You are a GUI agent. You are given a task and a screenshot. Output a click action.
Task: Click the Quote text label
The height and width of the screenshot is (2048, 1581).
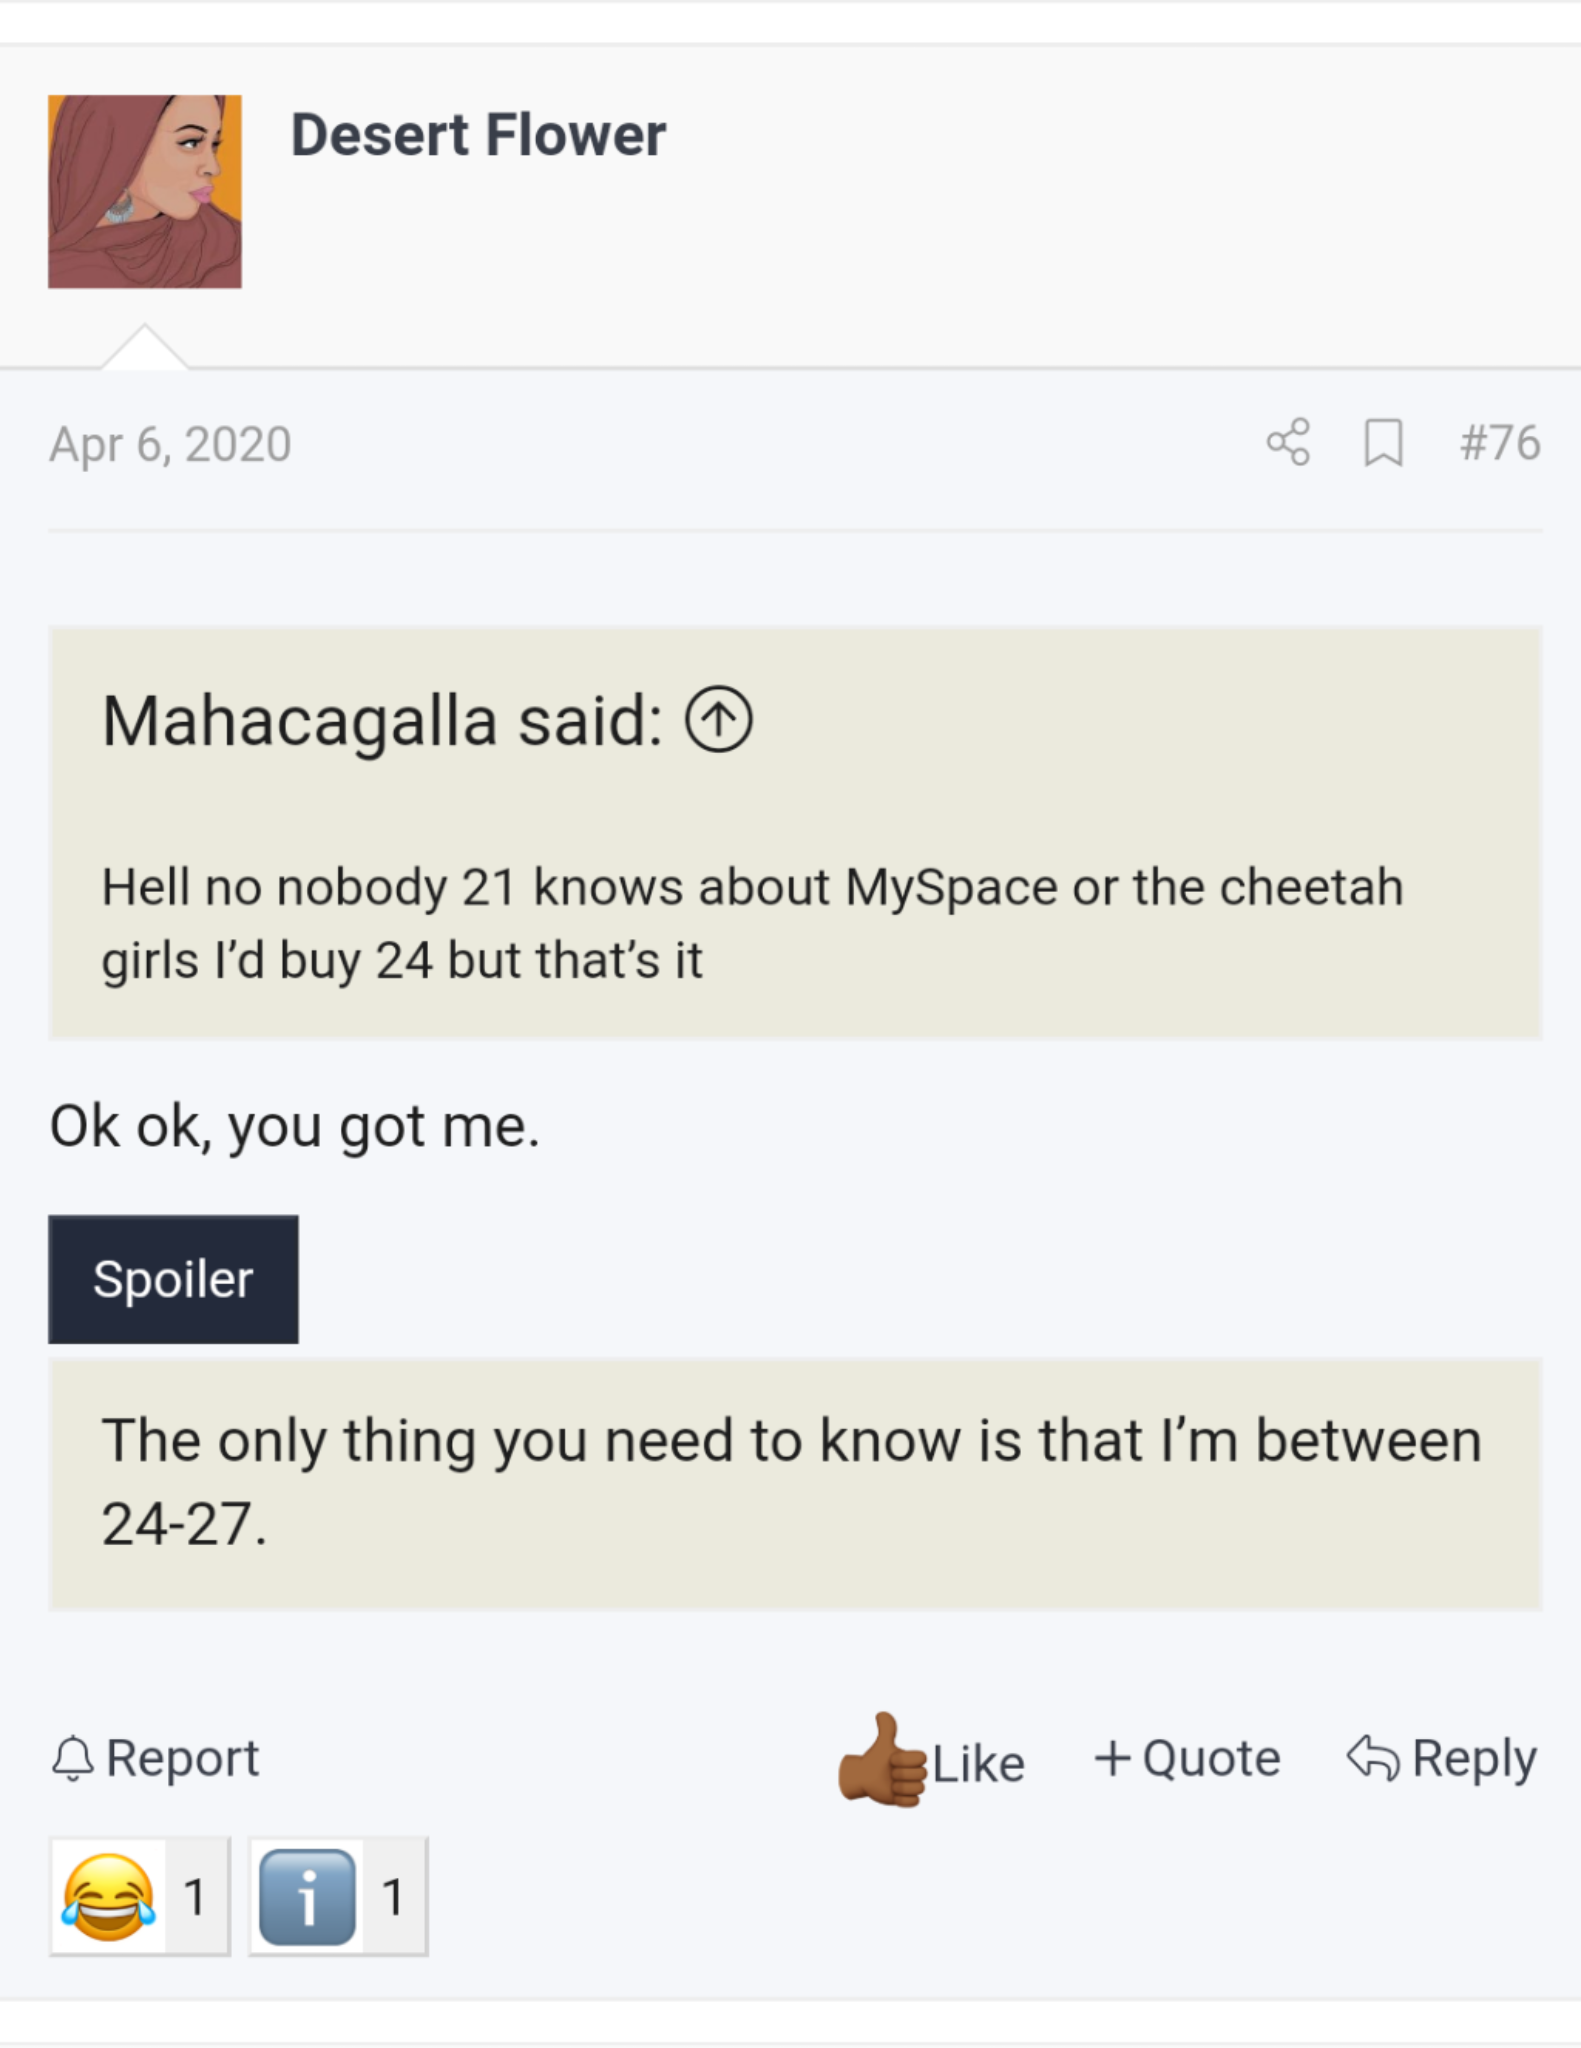(x=1210, y=1758)
